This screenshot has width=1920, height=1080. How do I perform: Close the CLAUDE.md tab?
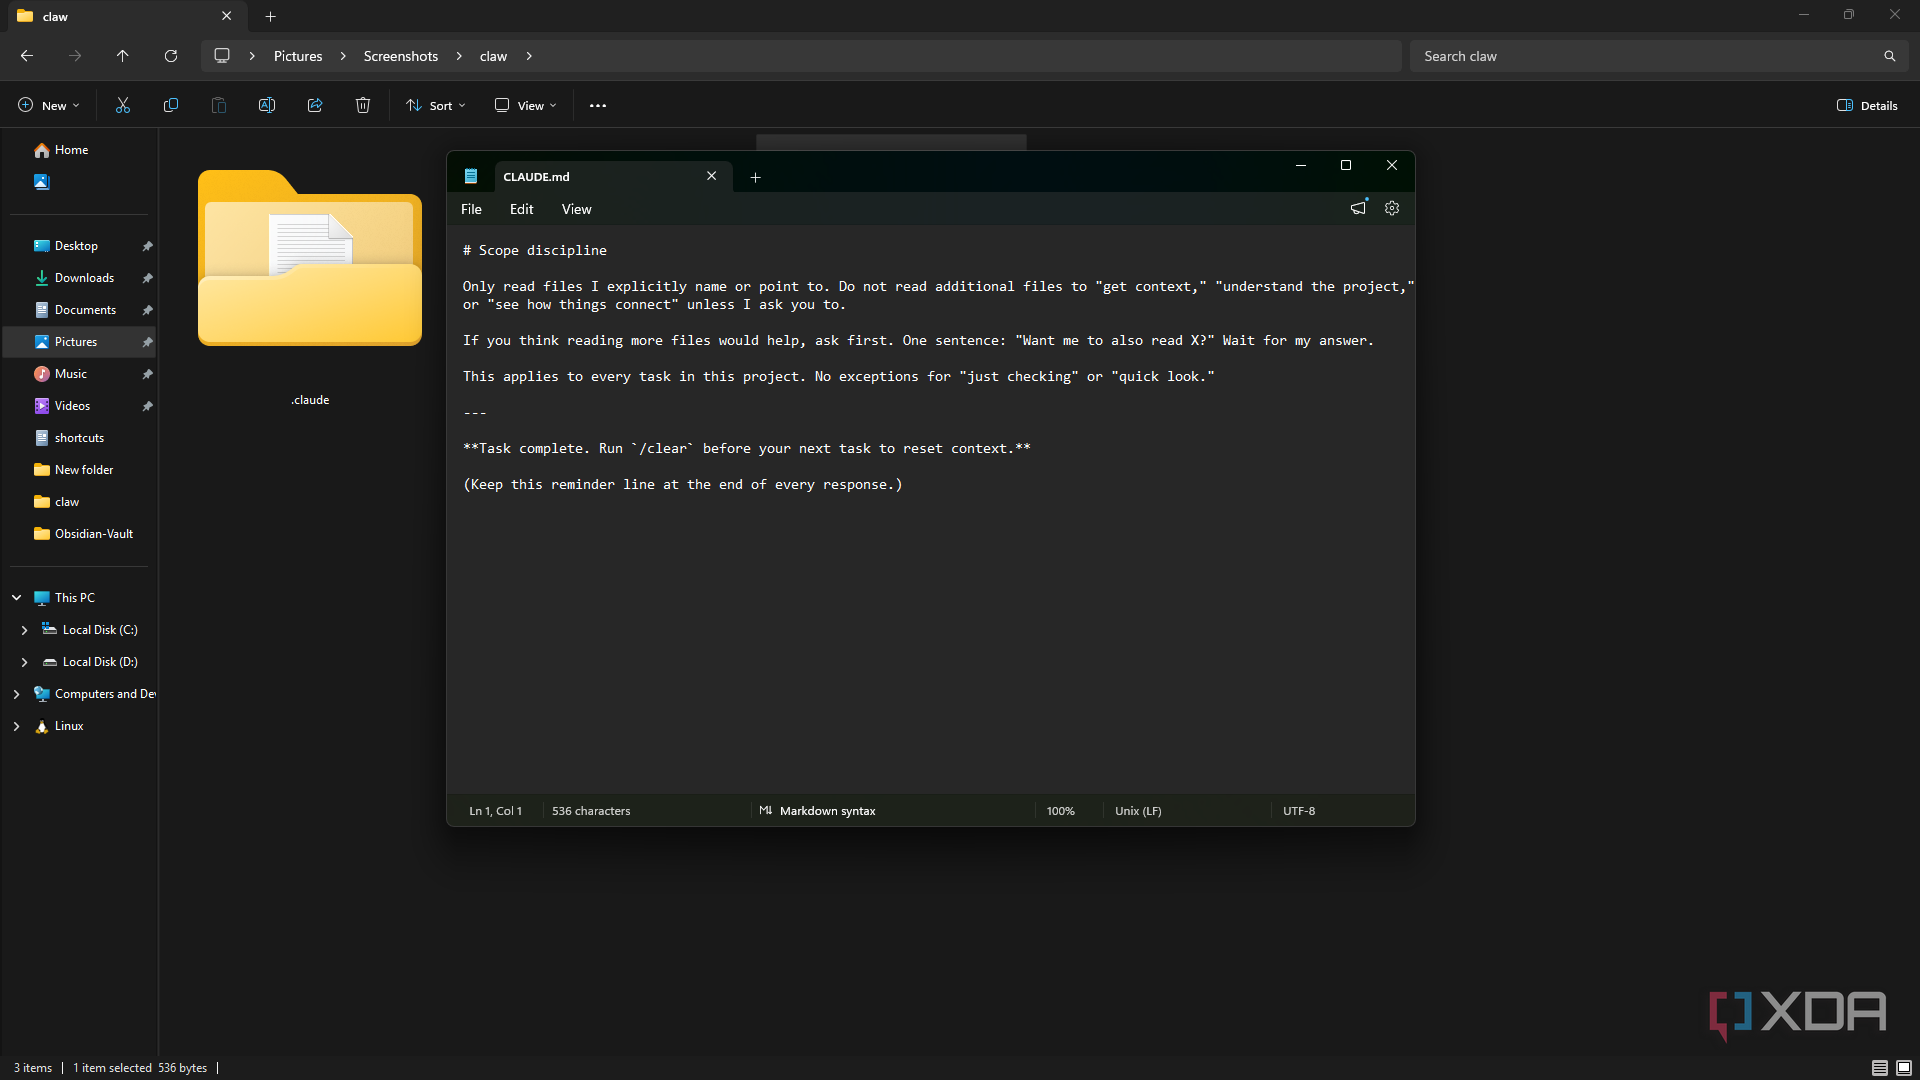point(712,176)
